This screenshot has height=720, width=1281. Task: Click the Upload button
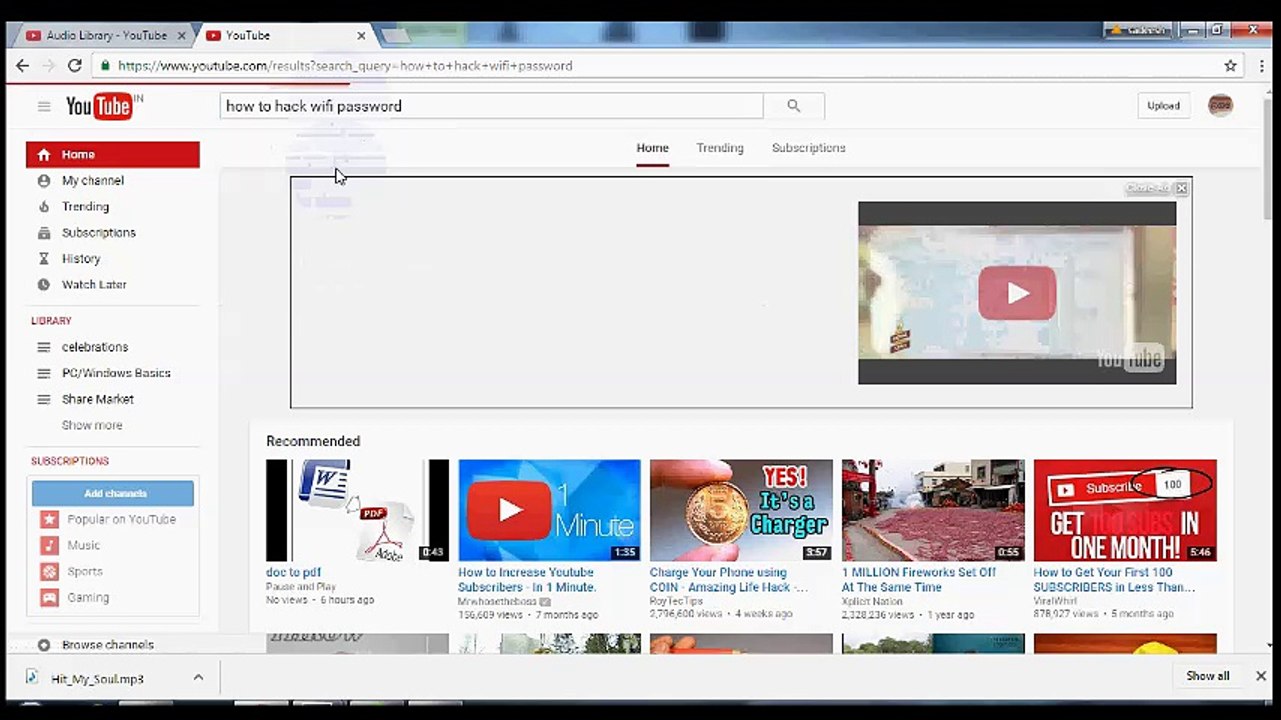coord(1163,106)
